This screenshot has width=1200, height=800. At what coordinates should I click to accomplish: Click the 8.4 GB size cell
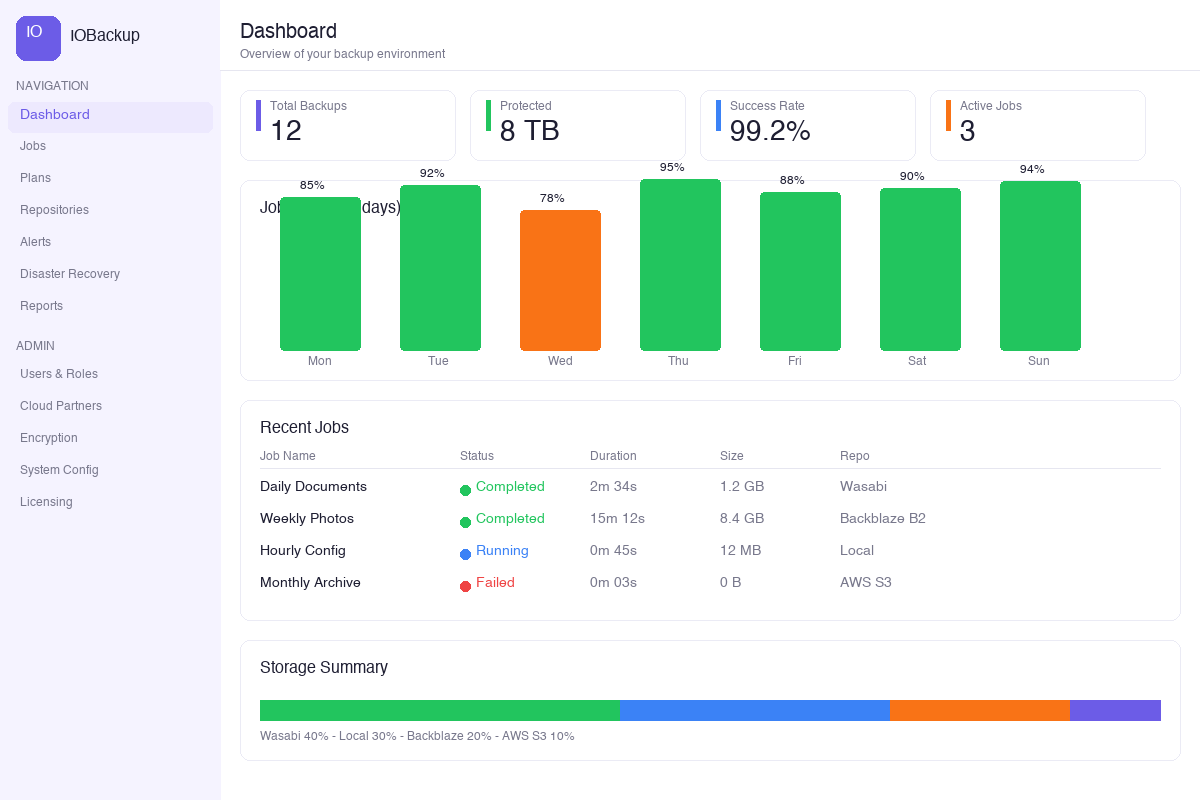(x=742, y=519)
